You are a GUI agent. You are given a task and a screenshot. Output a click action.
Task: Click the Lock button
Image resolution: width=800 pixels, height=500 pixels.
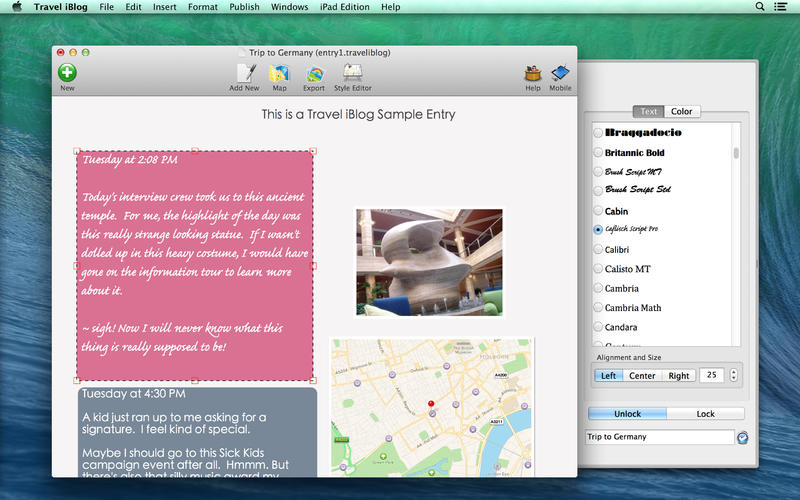click(705, 414)
